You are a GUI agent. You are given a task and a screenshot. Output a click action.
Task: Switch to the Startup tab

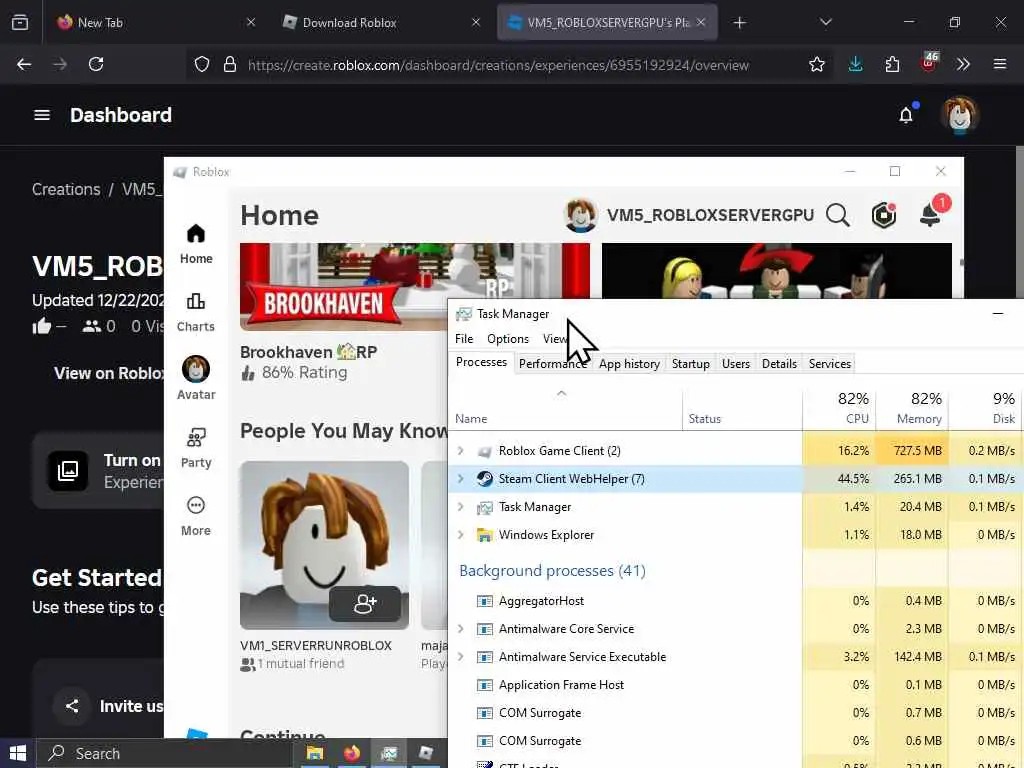tap(690, 364)
